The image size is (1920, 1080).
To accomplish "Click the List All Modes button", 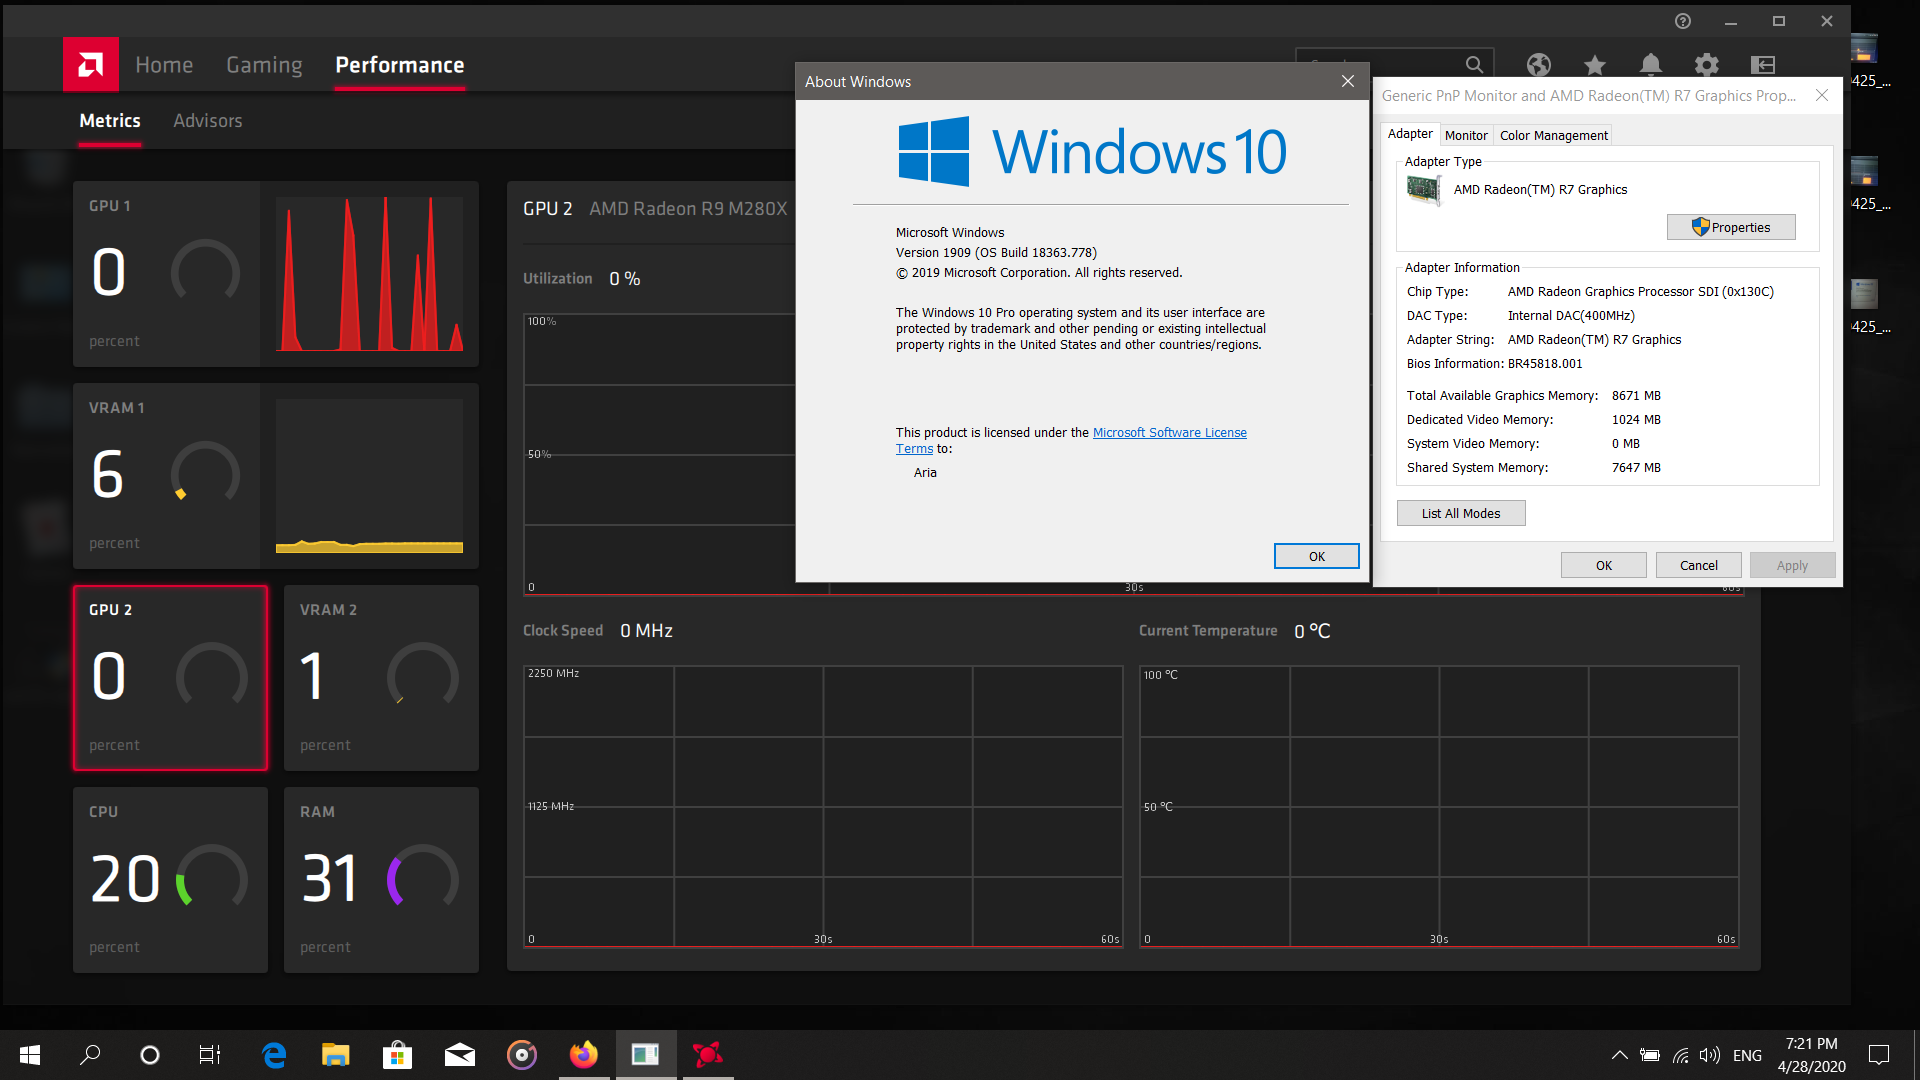I will click(x=1460, y=513).
